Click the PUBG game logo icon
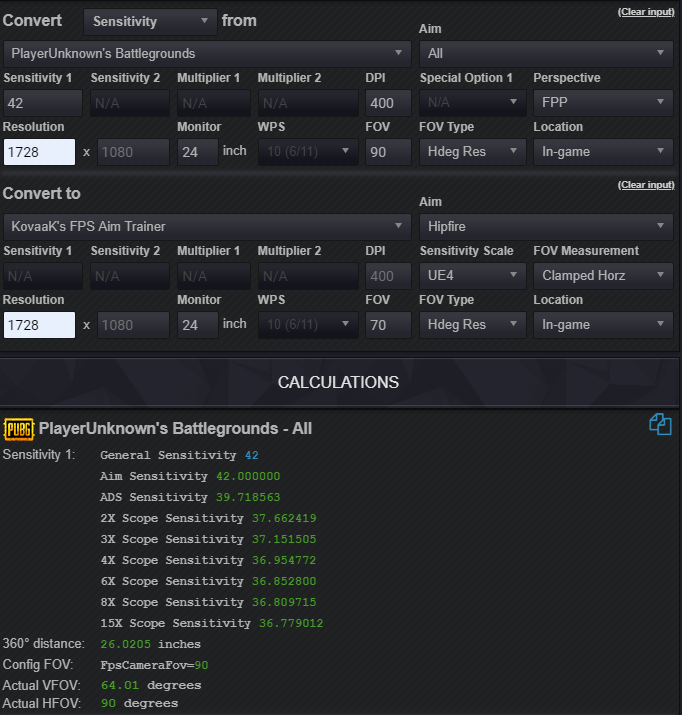Screen dimensions: 682x715 (x=19, y=429)
